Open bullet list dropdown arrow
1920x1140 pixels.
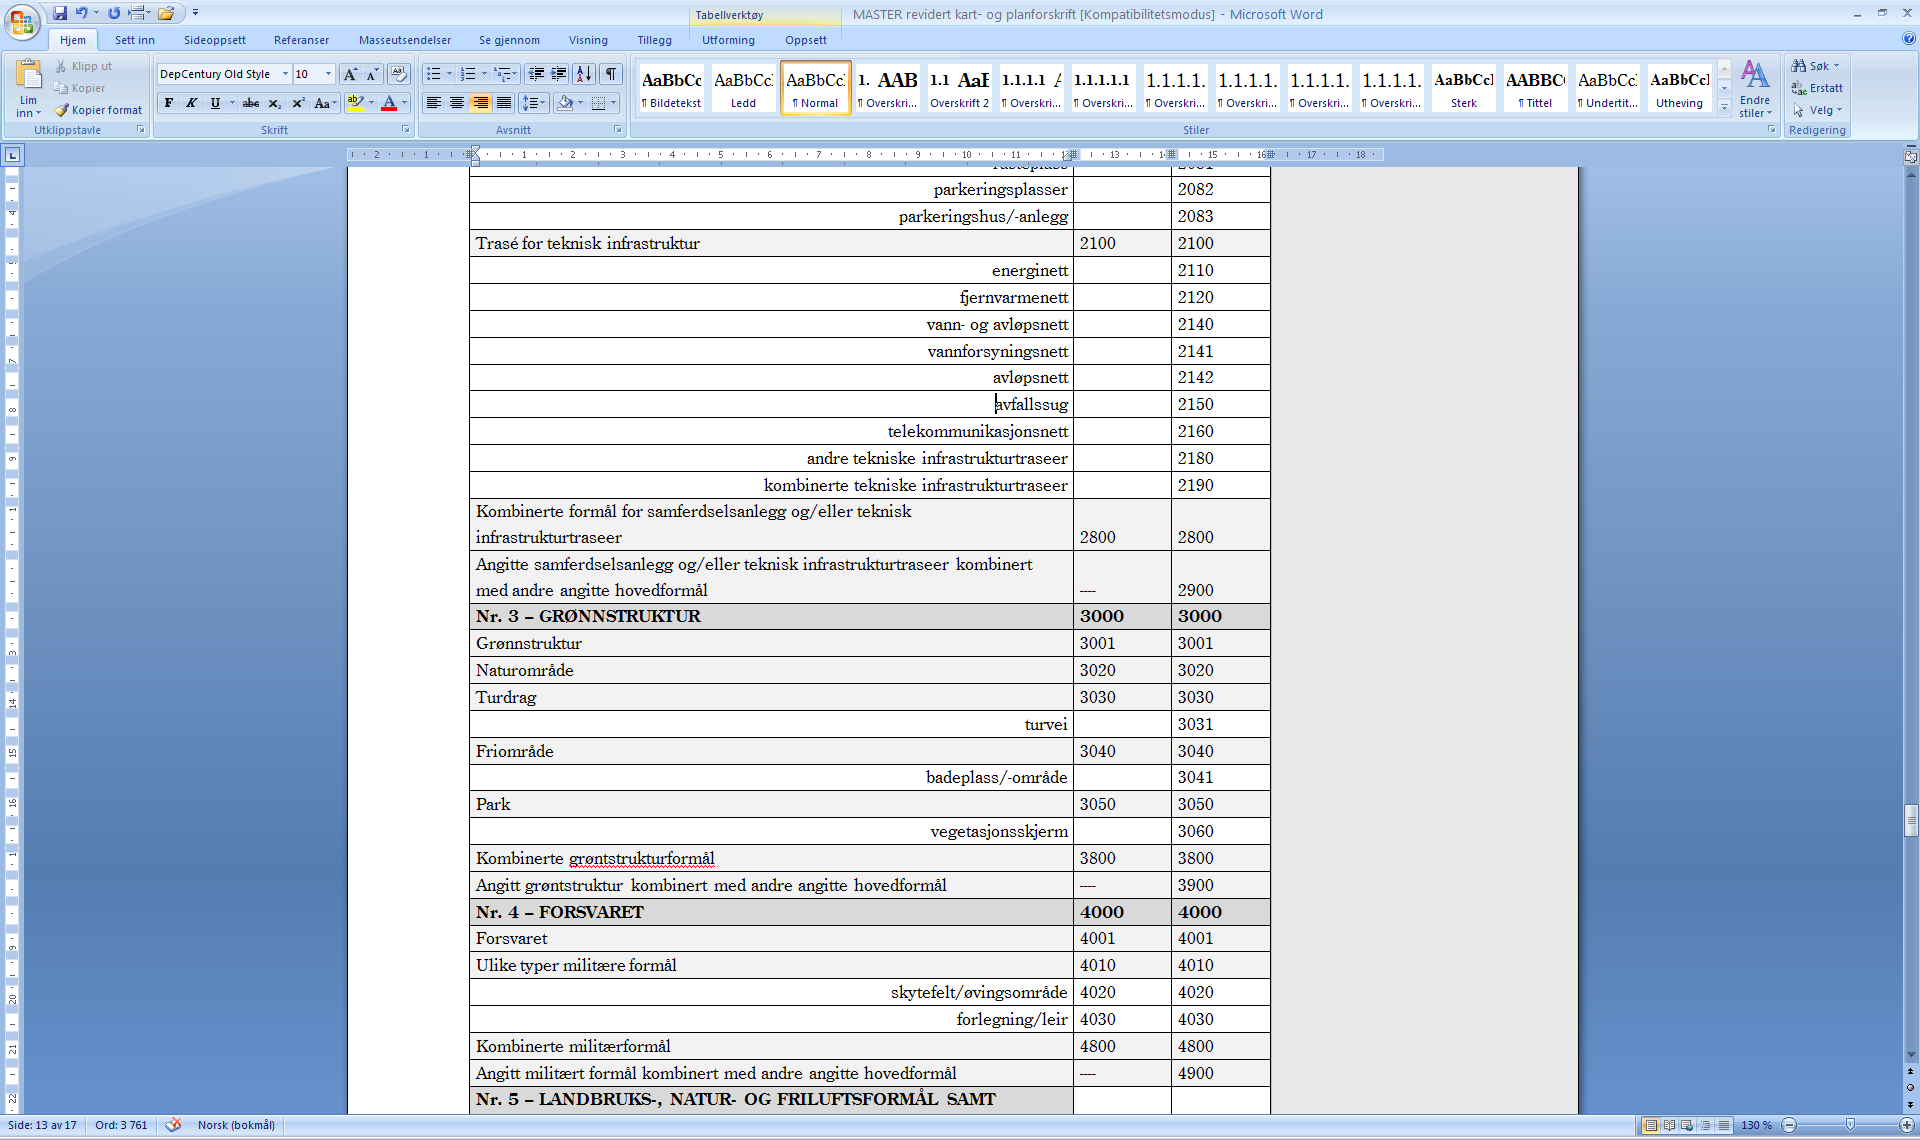point(449,74)
